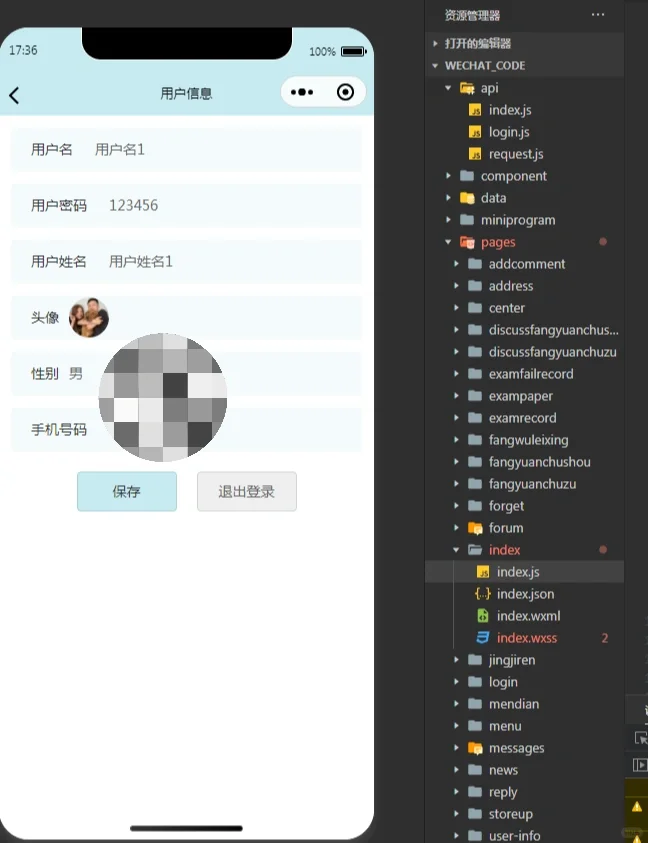
Task: Click the orange forum folder icon
Action: pos(475,528)
